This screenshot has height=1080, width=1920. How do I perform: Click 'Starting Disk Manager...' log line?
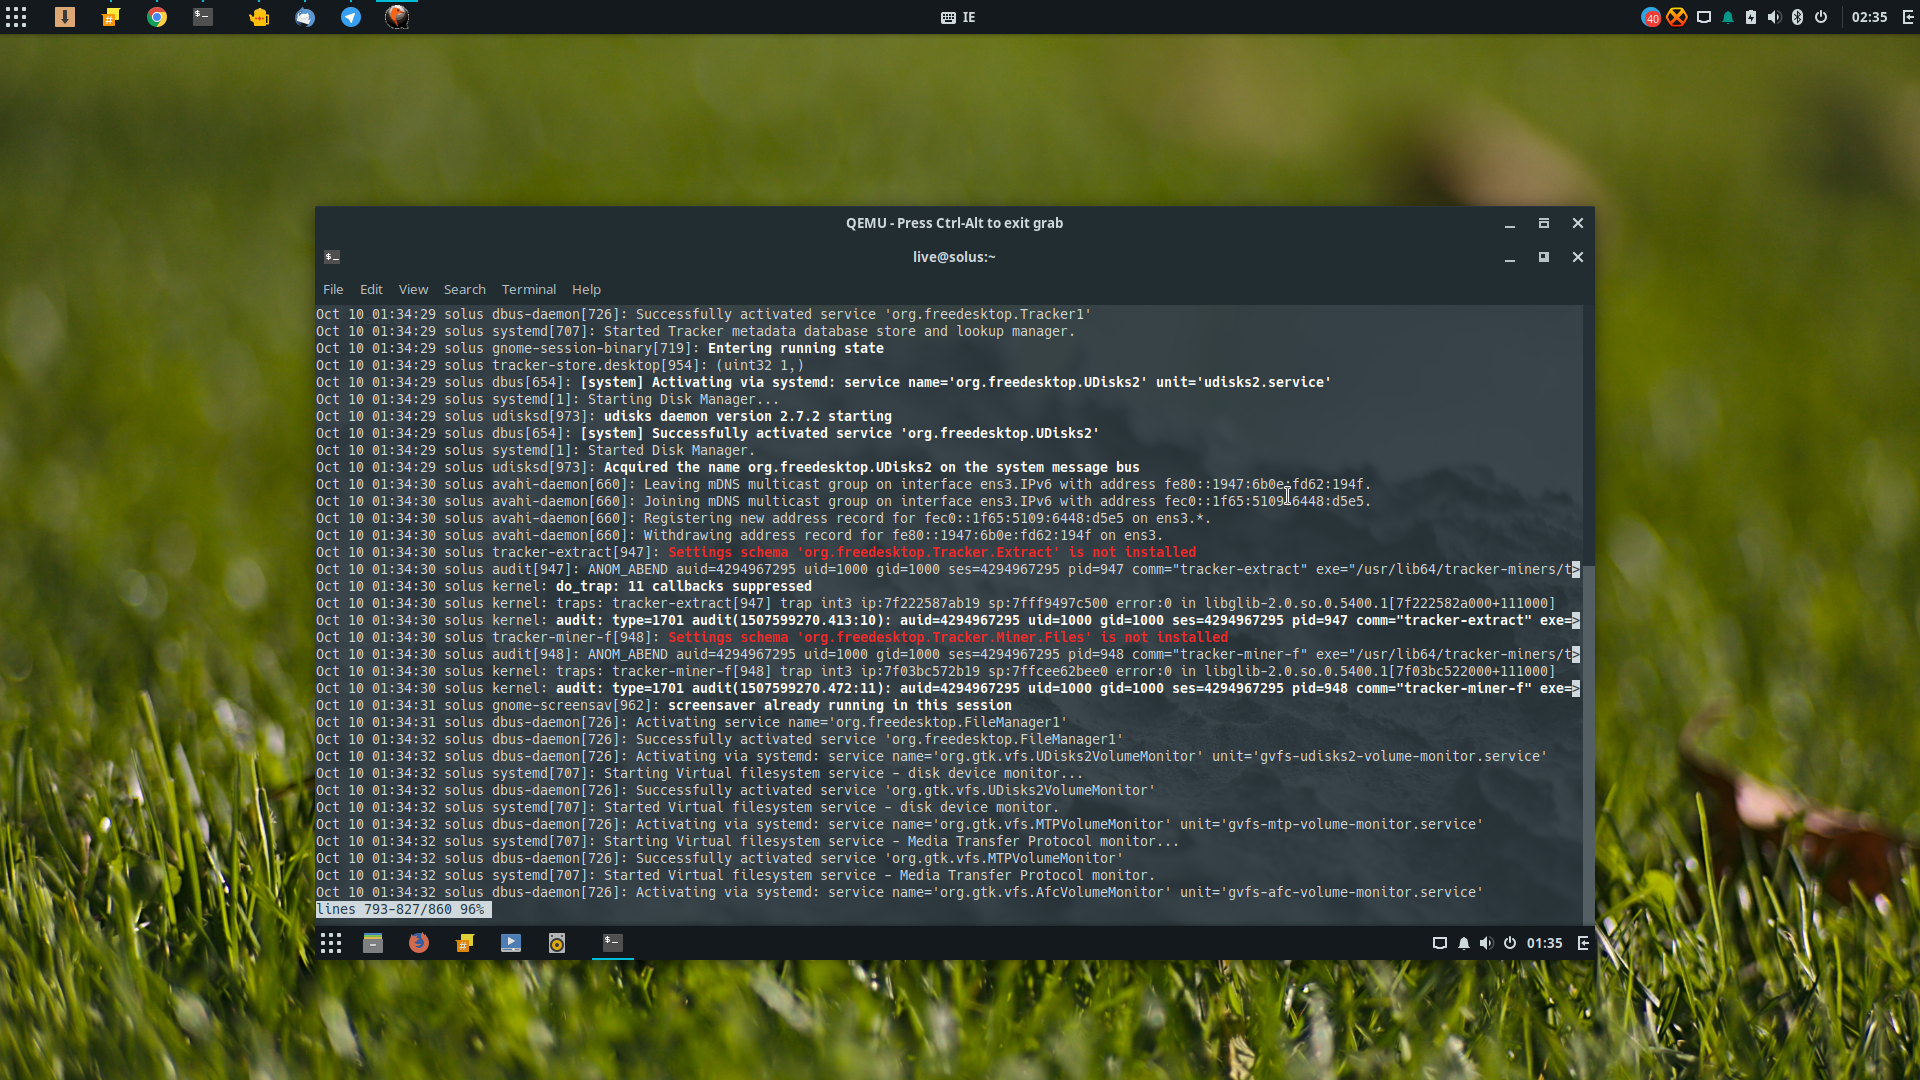[684, 399]
